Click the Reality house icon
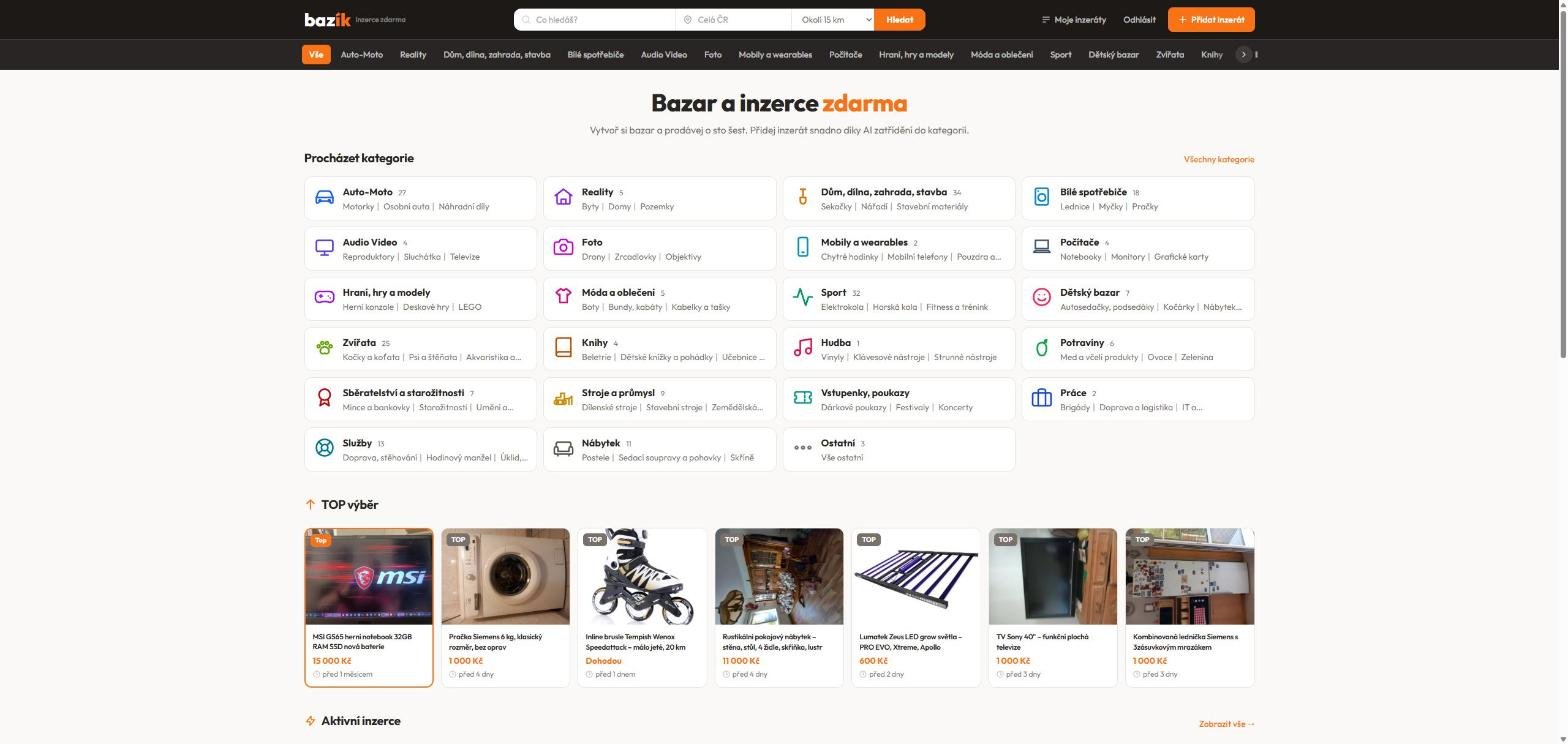1568x744 pixels. [x=563, y=197]
